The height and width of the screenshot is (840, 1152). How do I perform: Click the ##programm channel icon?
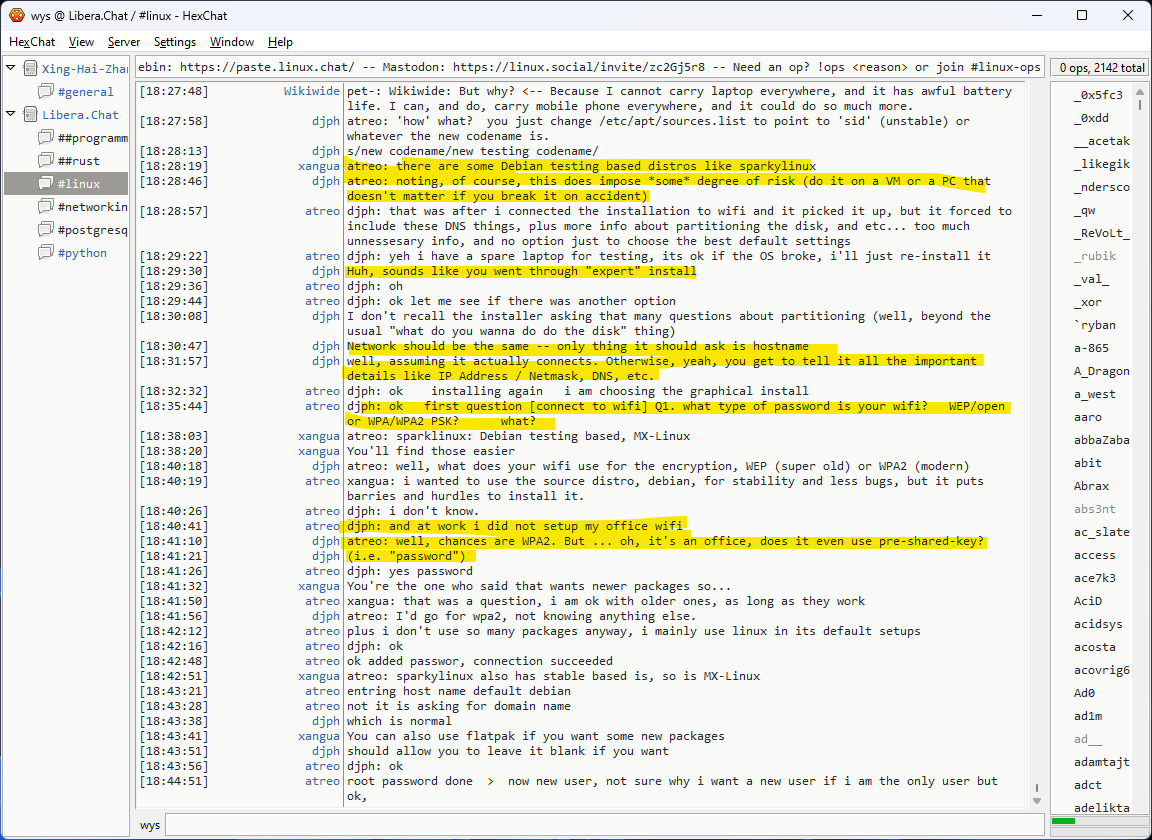point(46,138)
